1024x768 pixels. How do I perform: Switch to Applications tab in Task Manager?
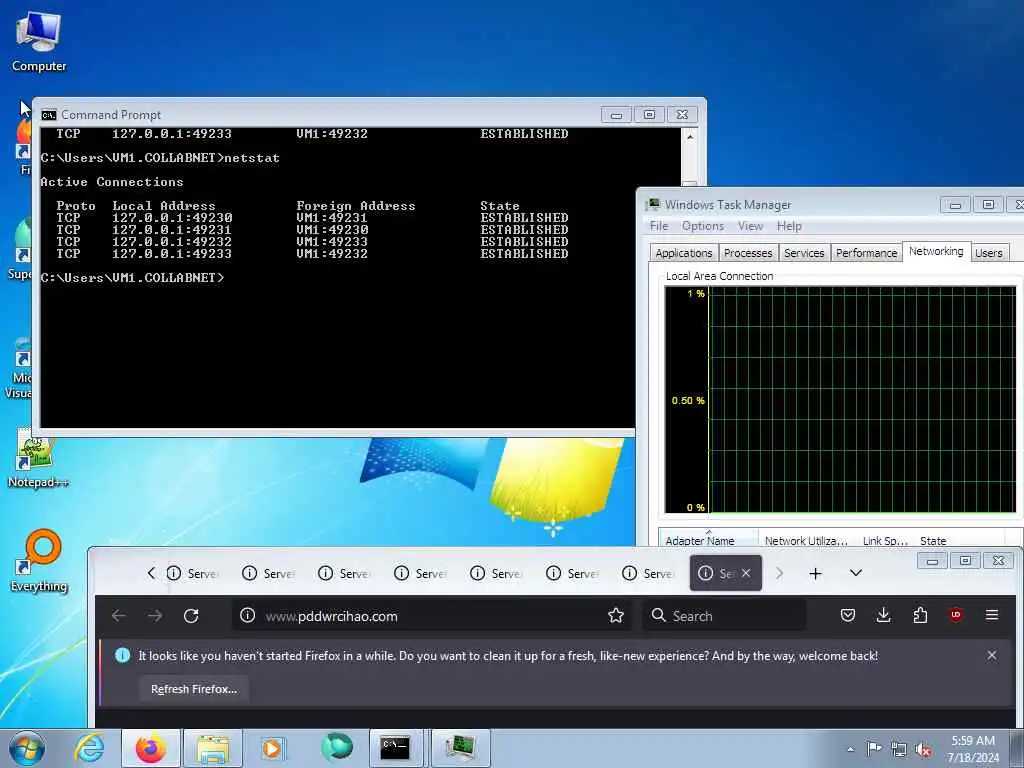[x=684, y=253]
